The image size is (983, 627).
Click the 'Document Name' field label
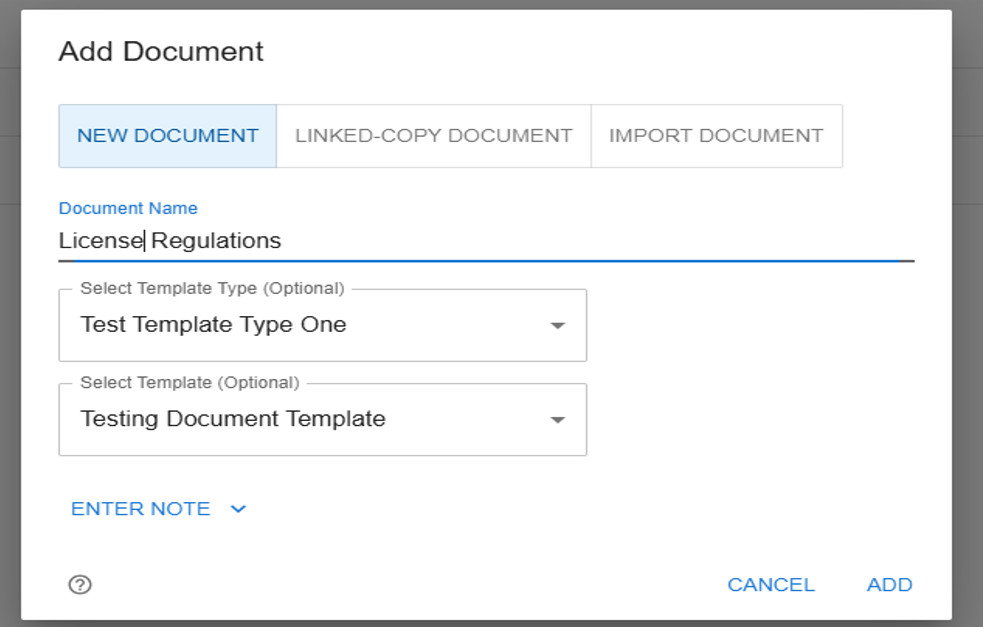point(128,208)
